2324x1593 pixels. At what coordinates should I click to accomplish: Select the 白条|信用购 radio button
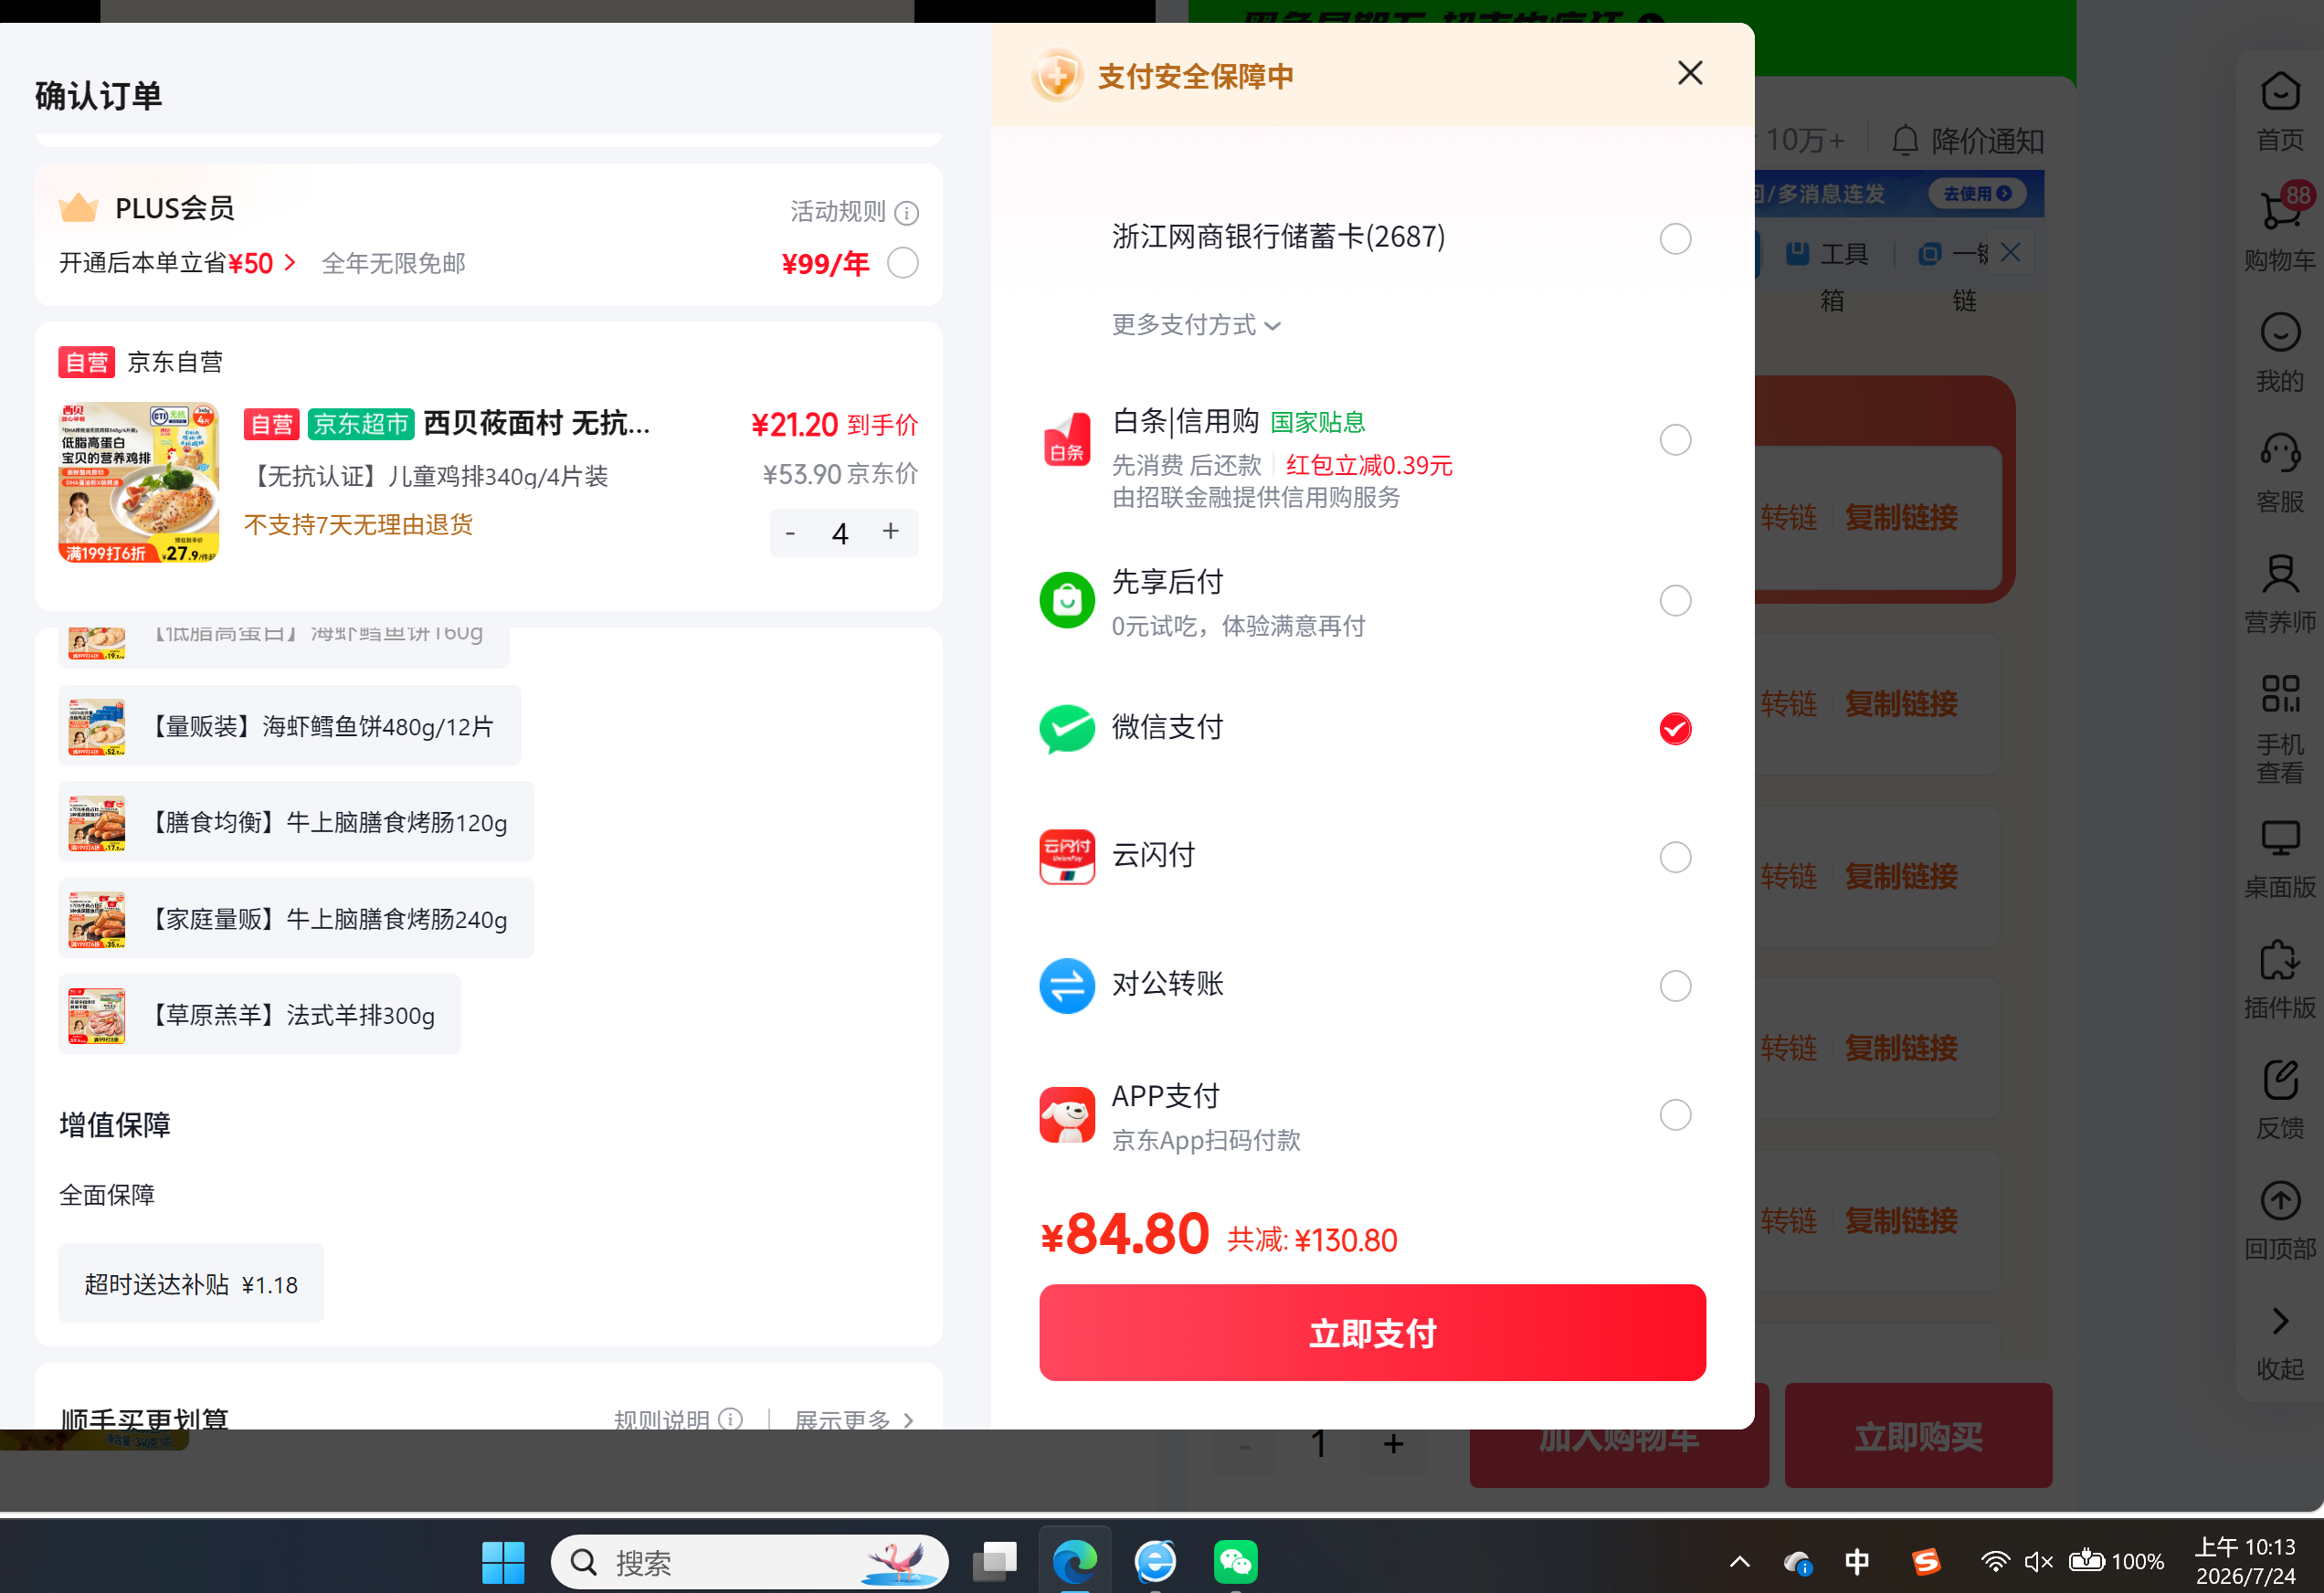[1675, 440]
